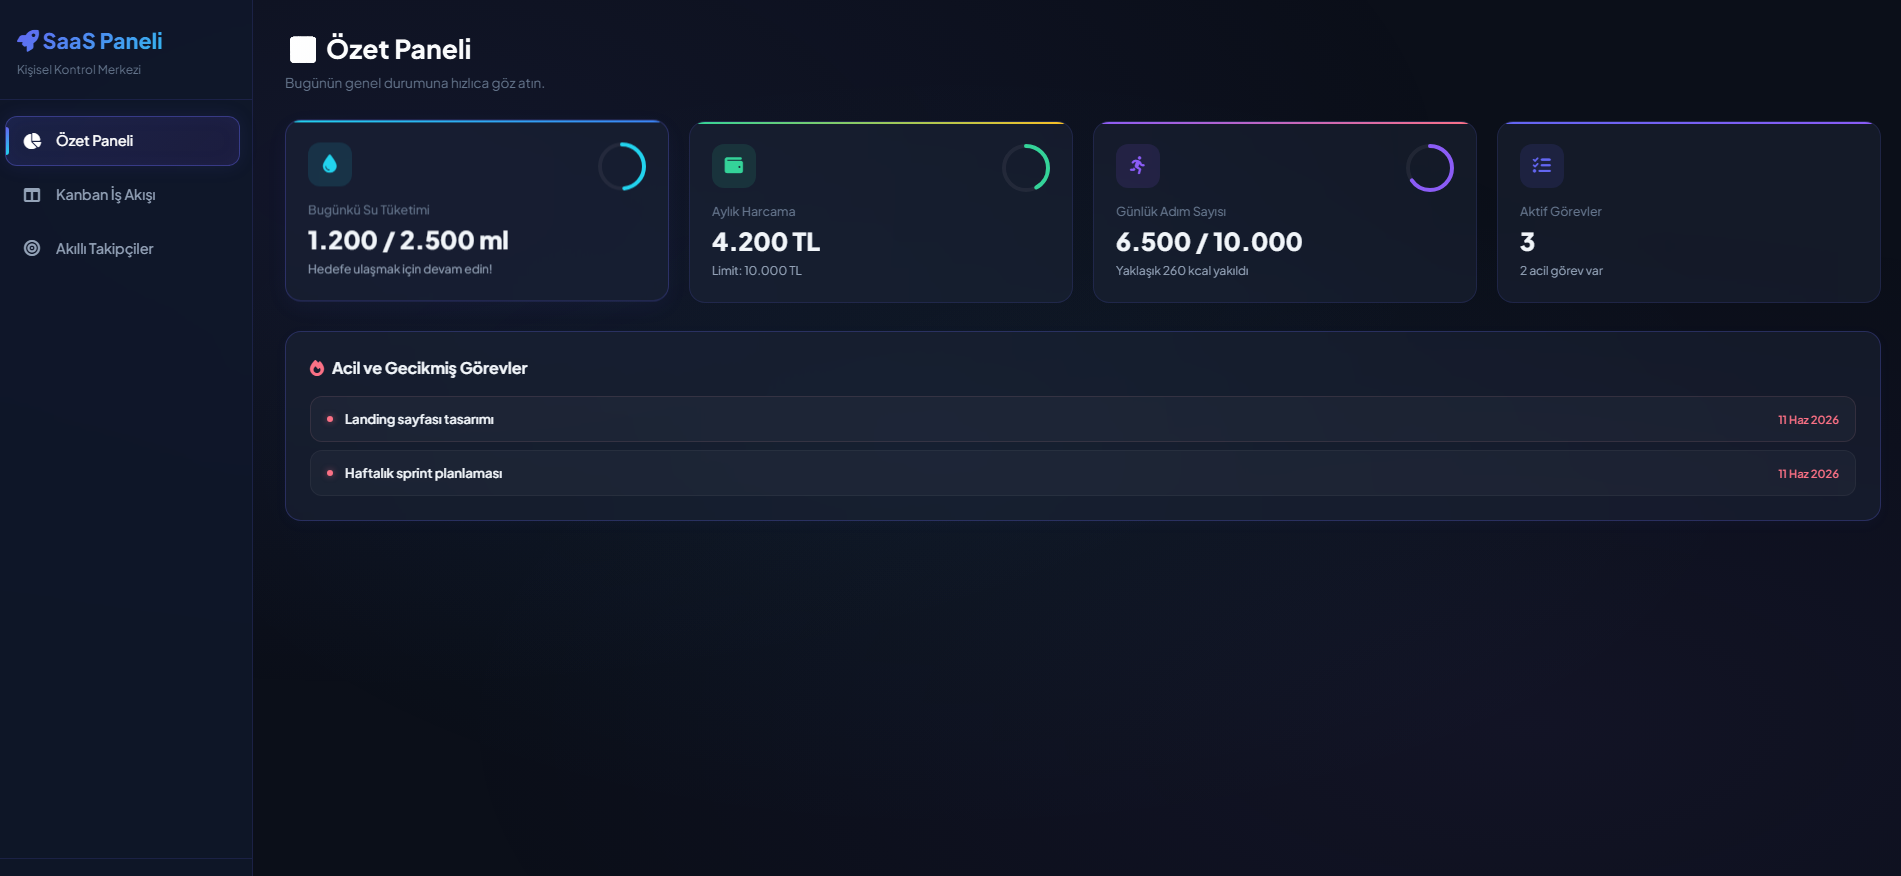Click the pie chart icon for Özet Paneli
The width and height of the screenshot is (1901, 876).
click(x=32, y=141)
